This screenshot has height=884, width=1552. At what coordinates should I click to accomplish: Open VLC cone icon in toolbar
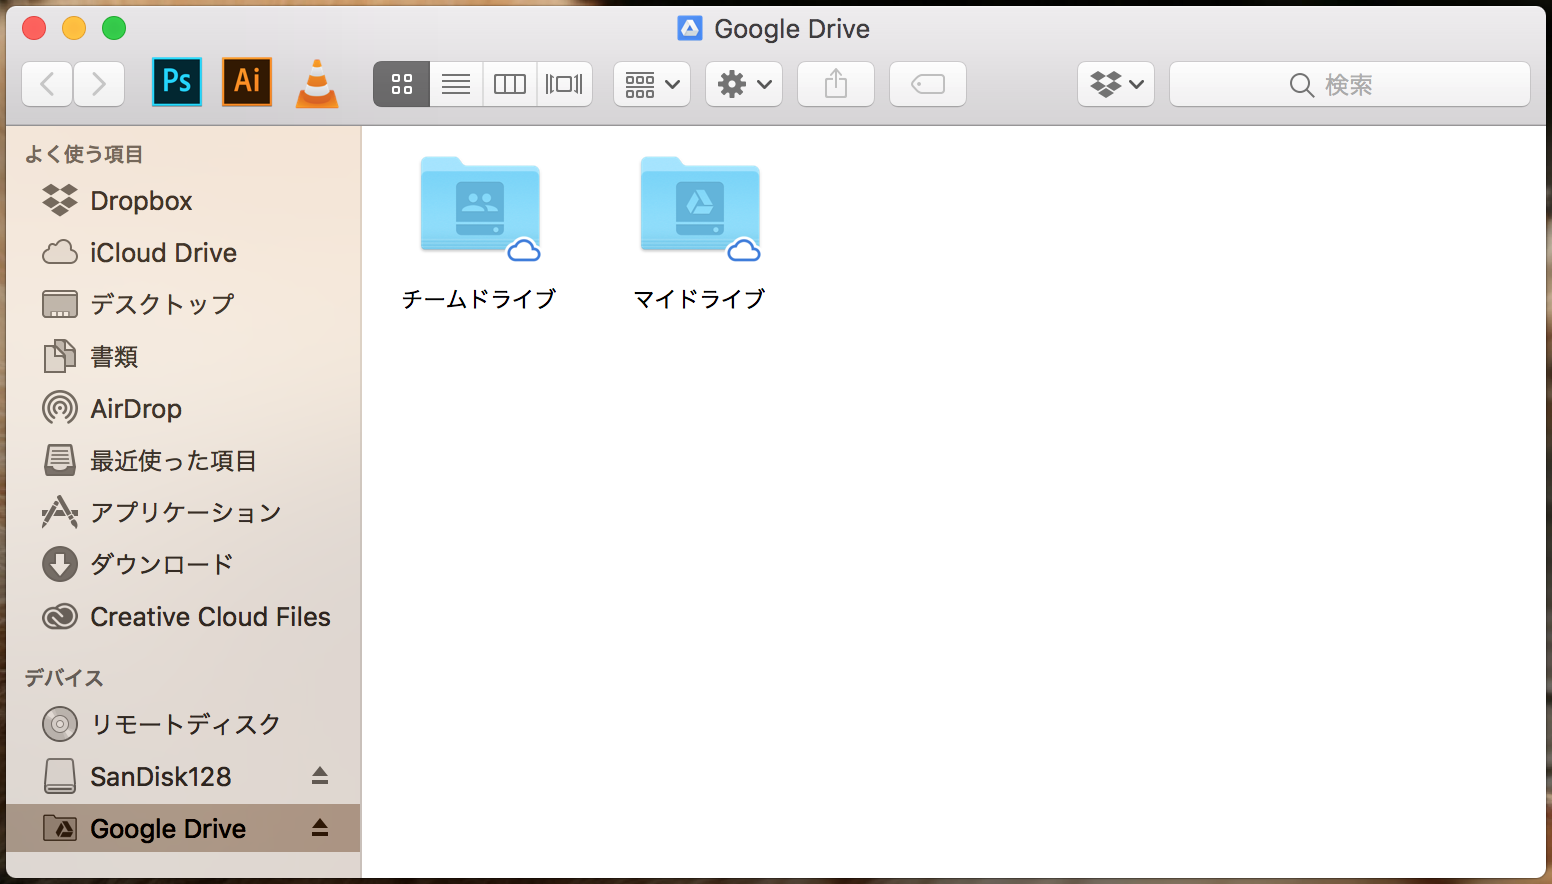[x=317, y=83]
